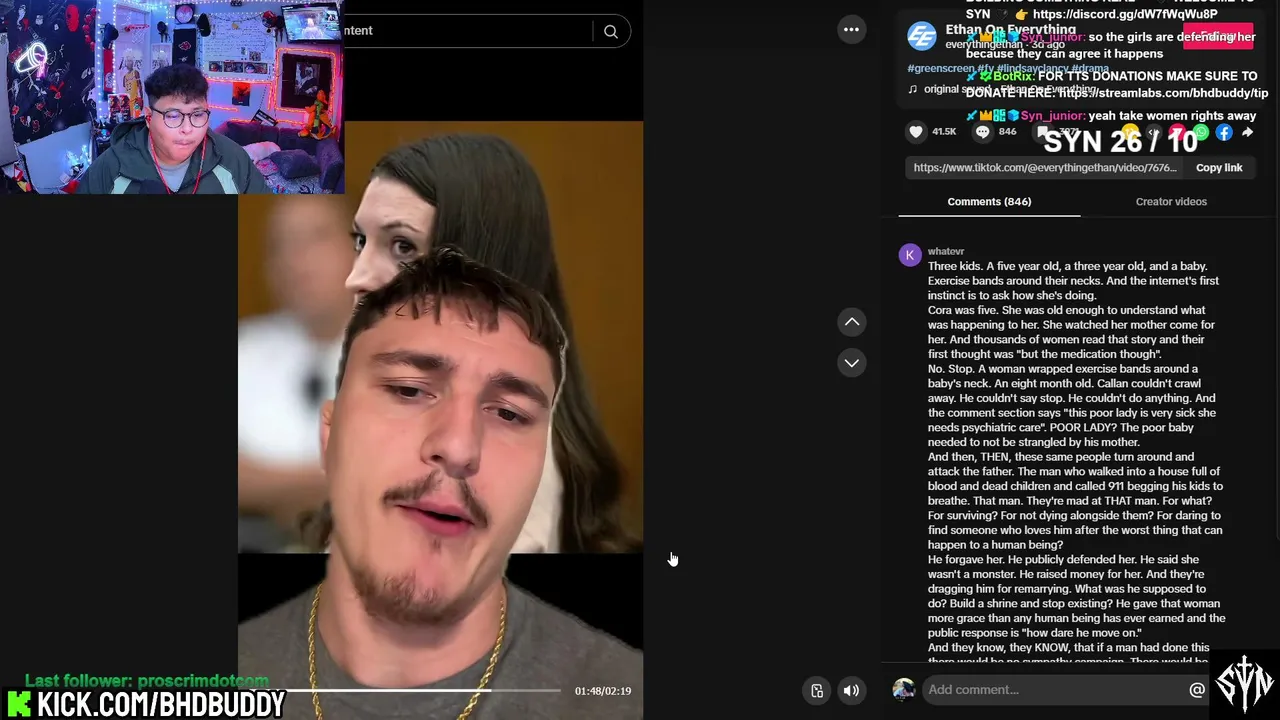The width and height of the screenshot is (1280, 720).
Task: Click the search magnifier icon
Action: (x=611, y=32)
